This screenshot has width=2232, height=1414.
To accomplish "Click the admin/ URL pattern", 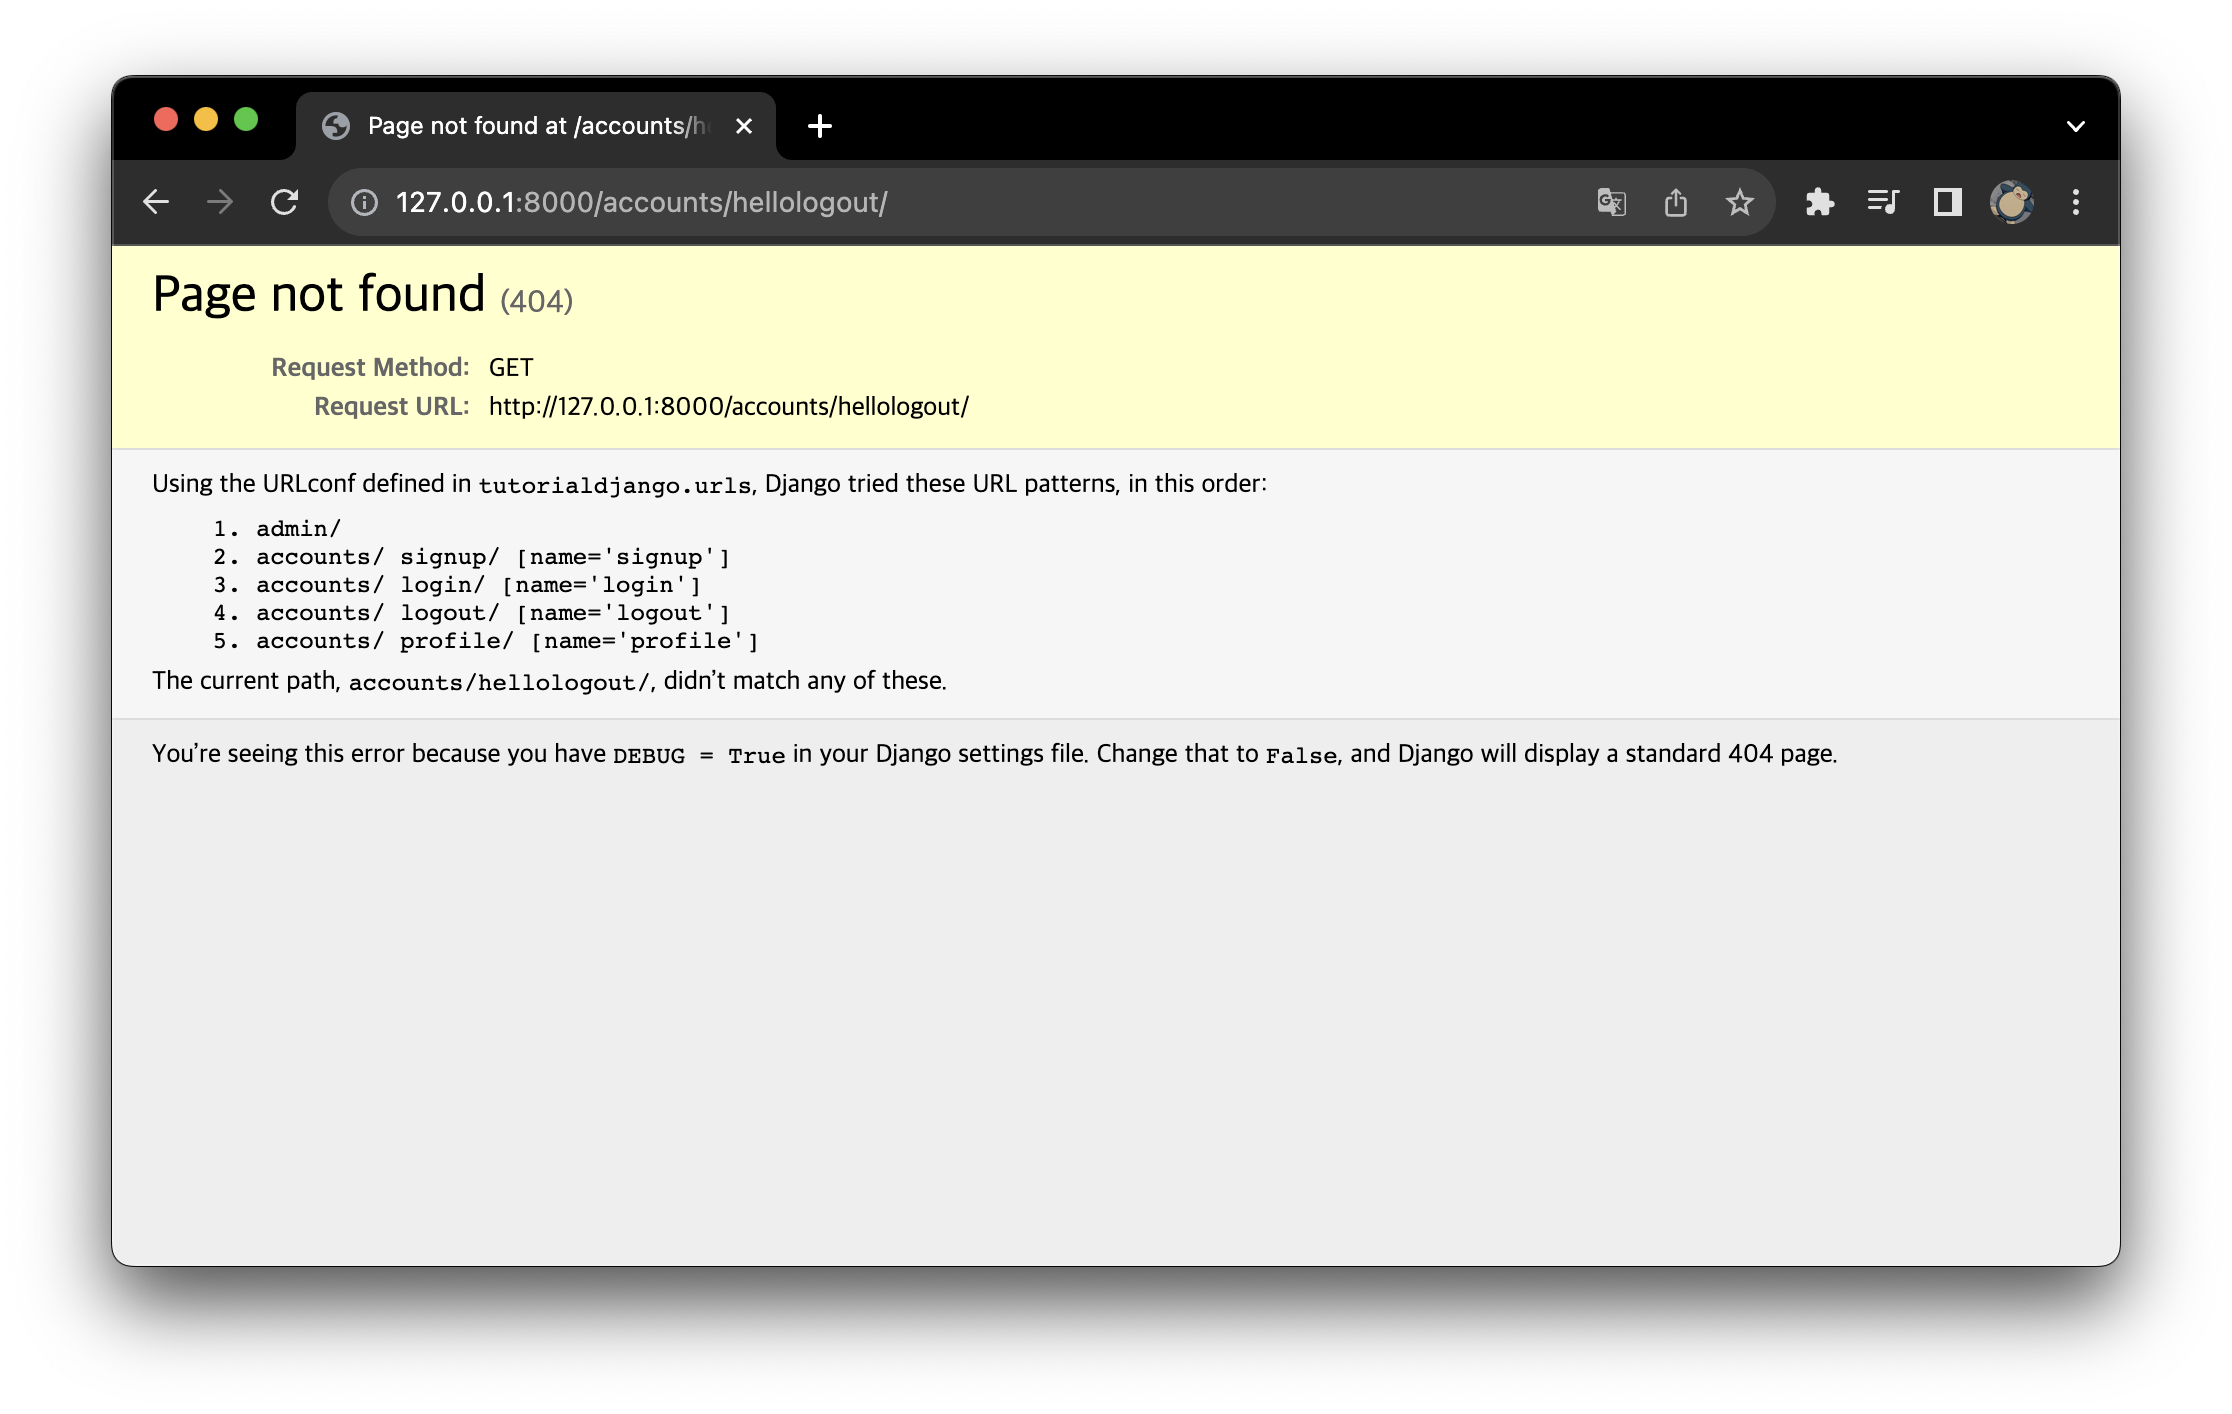I will coord(298,529).
